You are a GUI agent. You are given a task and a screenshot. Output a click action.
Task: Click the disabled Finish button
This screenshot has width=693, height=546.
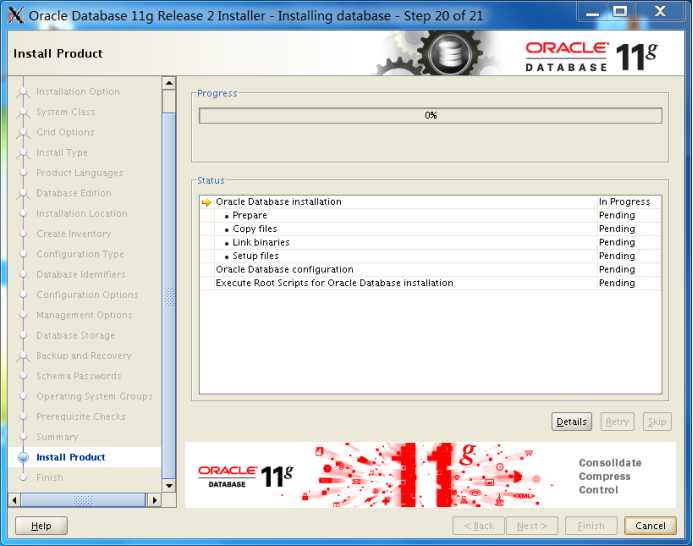pyautogui.click(x=591, y=525)
